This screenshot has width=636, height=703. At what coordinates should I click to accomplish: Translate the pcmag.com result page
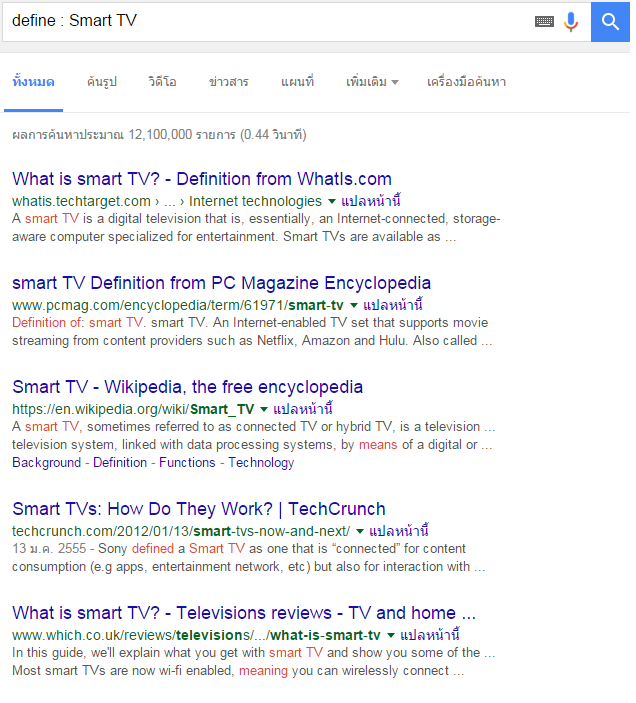(x=393, y=305)
